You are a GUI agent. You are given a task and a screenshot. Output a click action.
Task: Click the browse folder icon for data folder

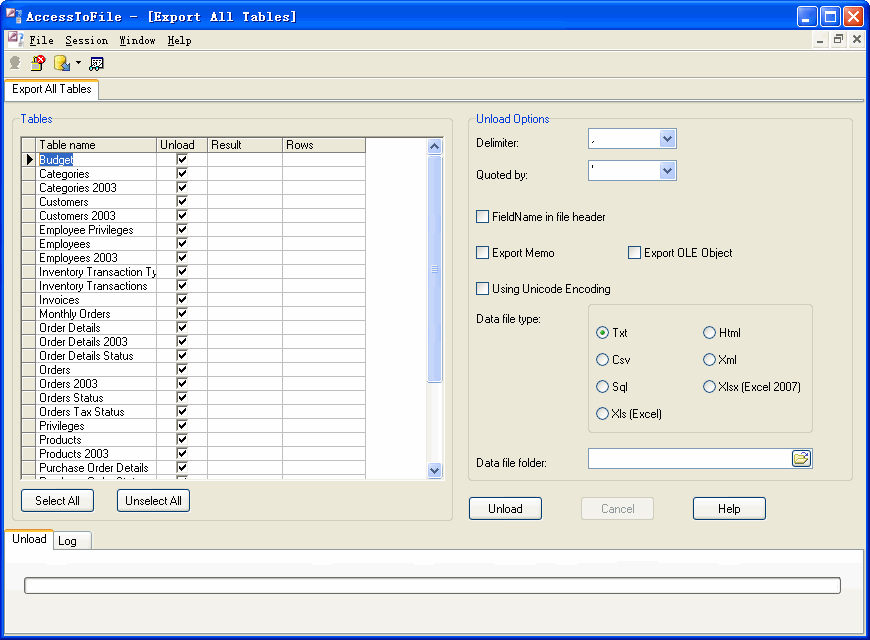(801, 458)
